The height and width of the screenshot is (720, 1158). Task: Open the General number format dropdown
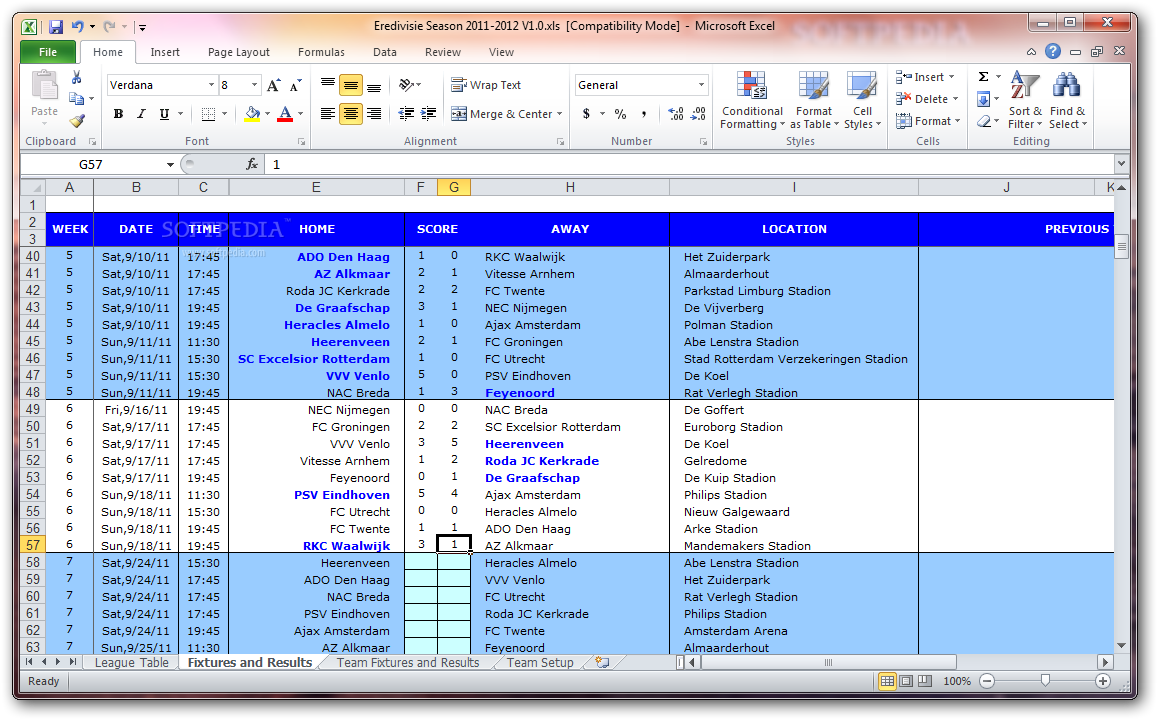[x=701, y=85]
